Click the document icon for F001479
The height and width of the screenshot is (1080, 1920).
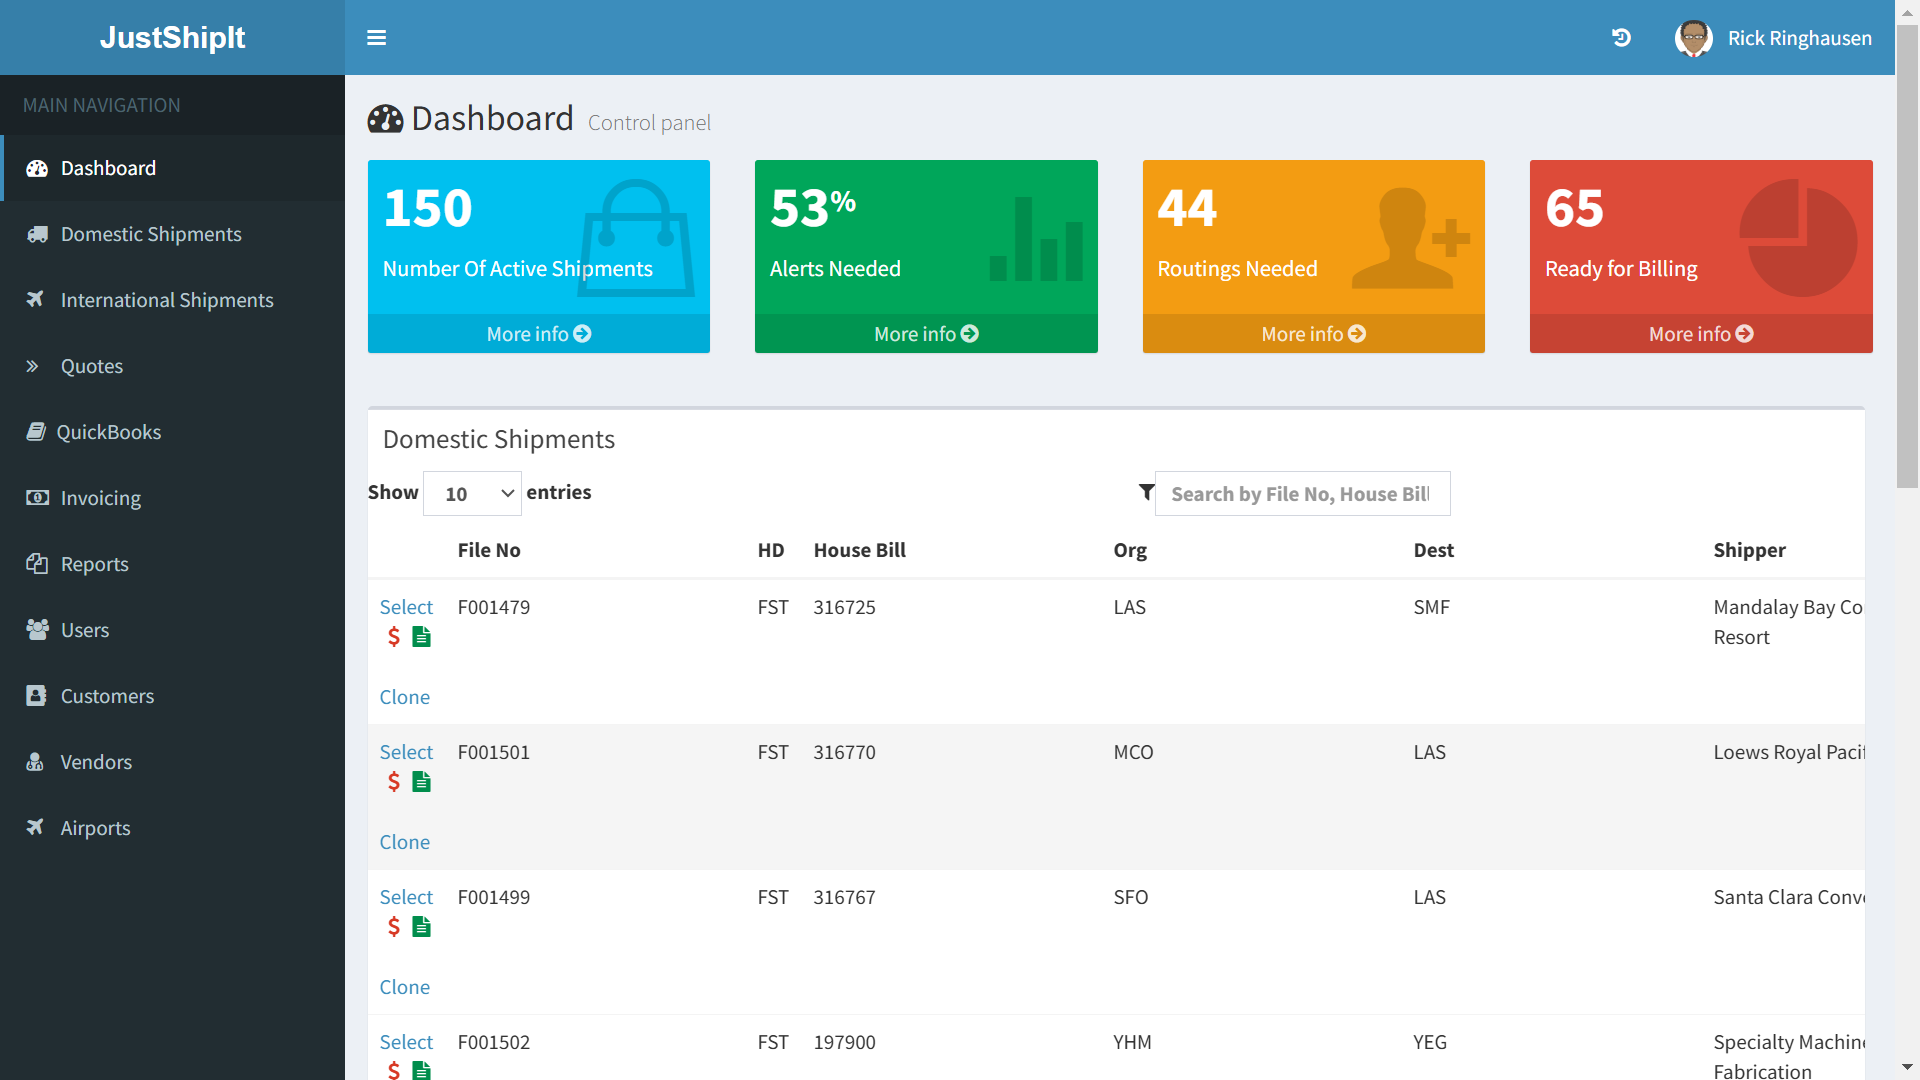pyautogui.click(x=422, y=637)
